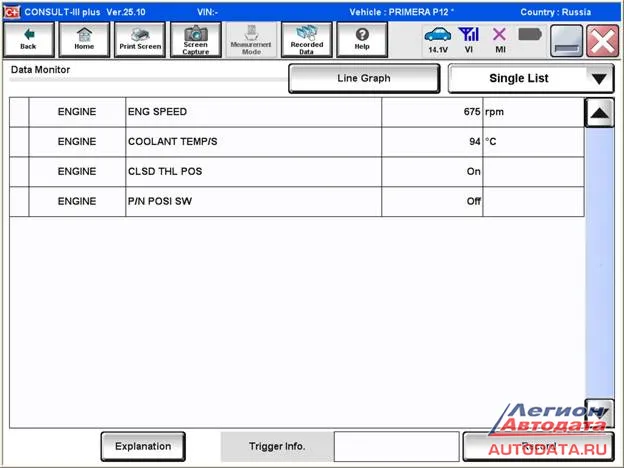624x468 pixels.
Task: Open Explanation for monitored item
Action: coord(143,447)
